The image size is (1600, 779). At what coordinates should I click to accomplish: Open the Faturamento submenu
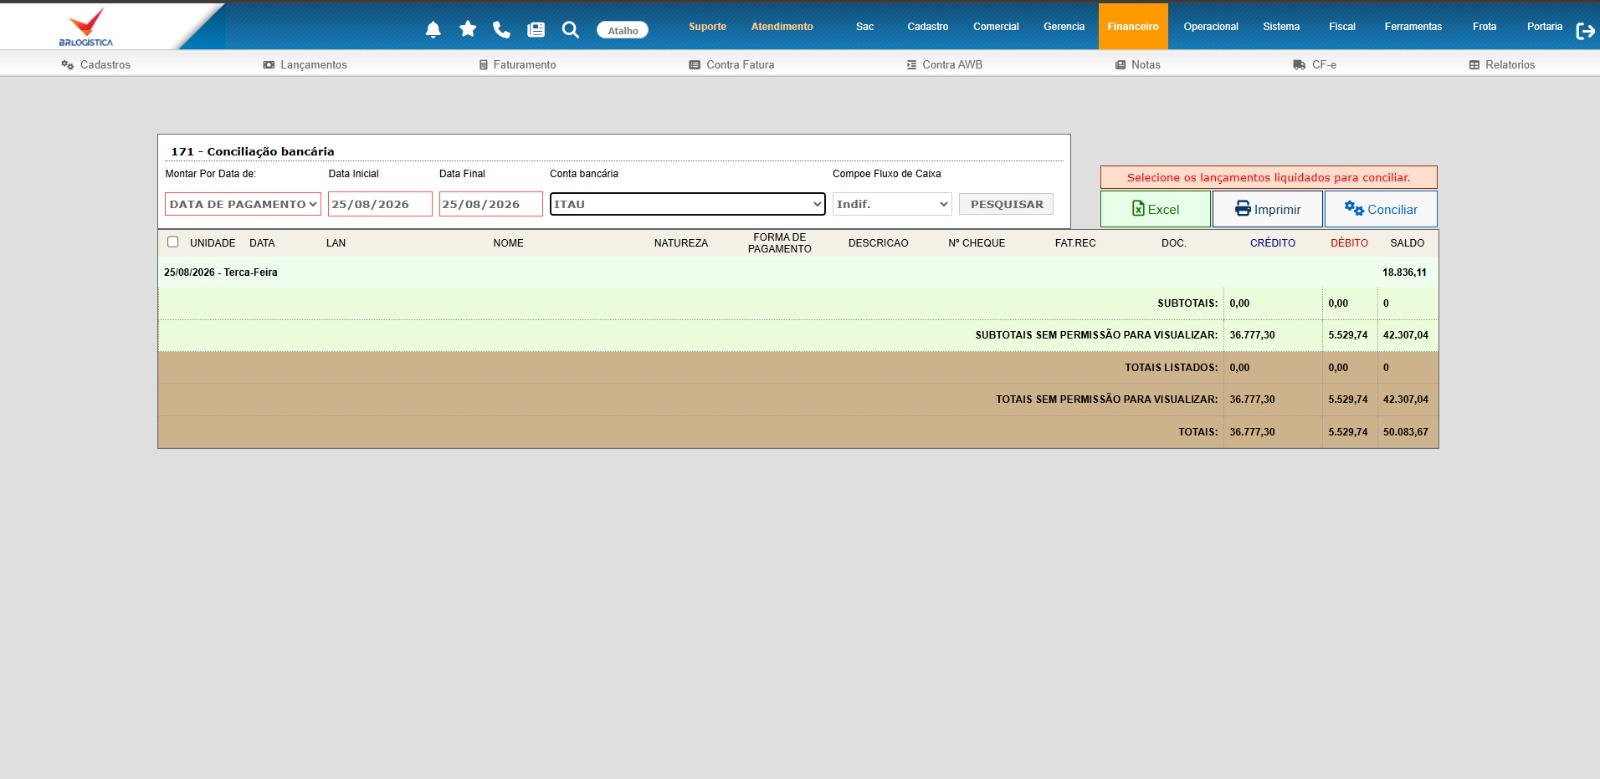click(517, 65)
